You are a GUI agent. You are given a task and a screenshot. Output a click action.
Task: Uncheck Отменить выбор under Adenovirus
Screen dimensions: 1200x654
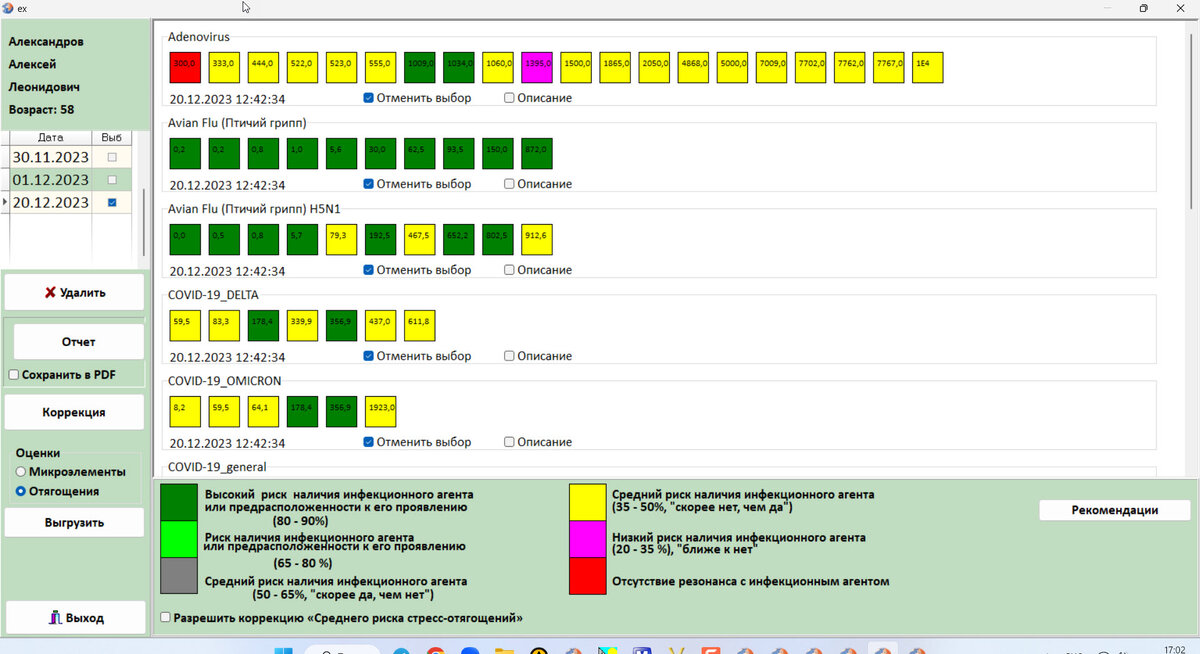point(368,98)
